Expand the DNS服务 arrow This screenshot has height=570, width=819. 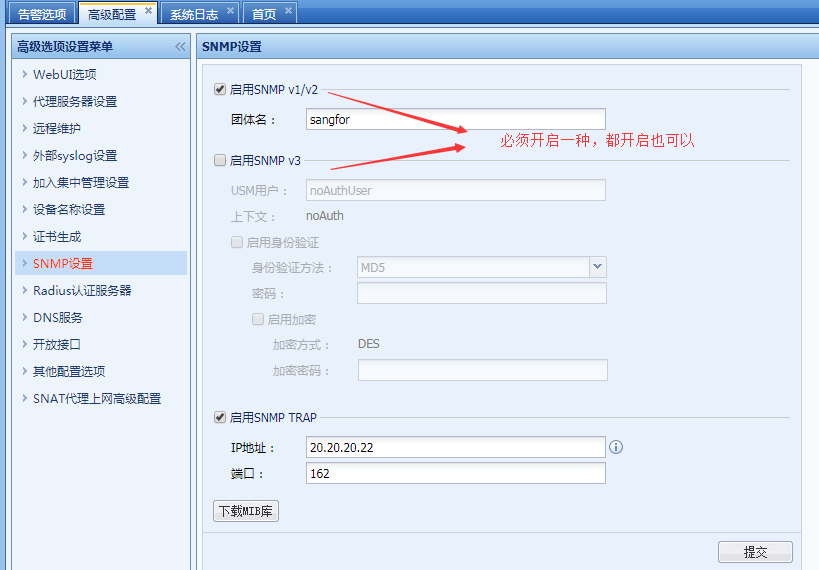click(25, 317)
